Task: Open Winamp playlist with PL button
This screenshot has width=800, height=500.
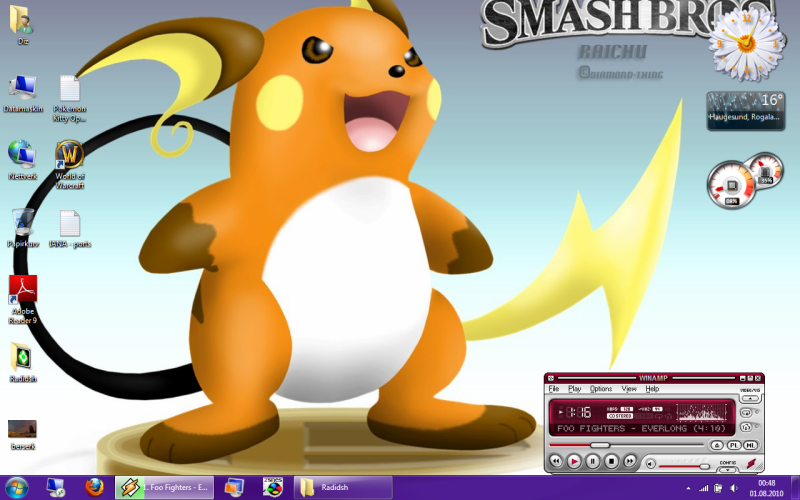Action: click(734, 445)
